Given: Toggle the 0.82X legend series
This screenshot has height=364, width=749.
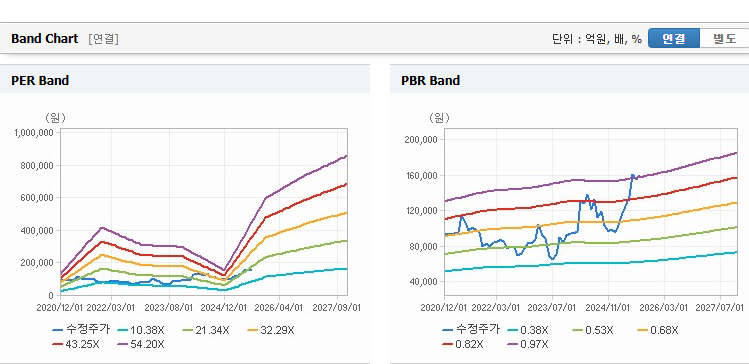Looking at the screenshot, I should [462, 344].
